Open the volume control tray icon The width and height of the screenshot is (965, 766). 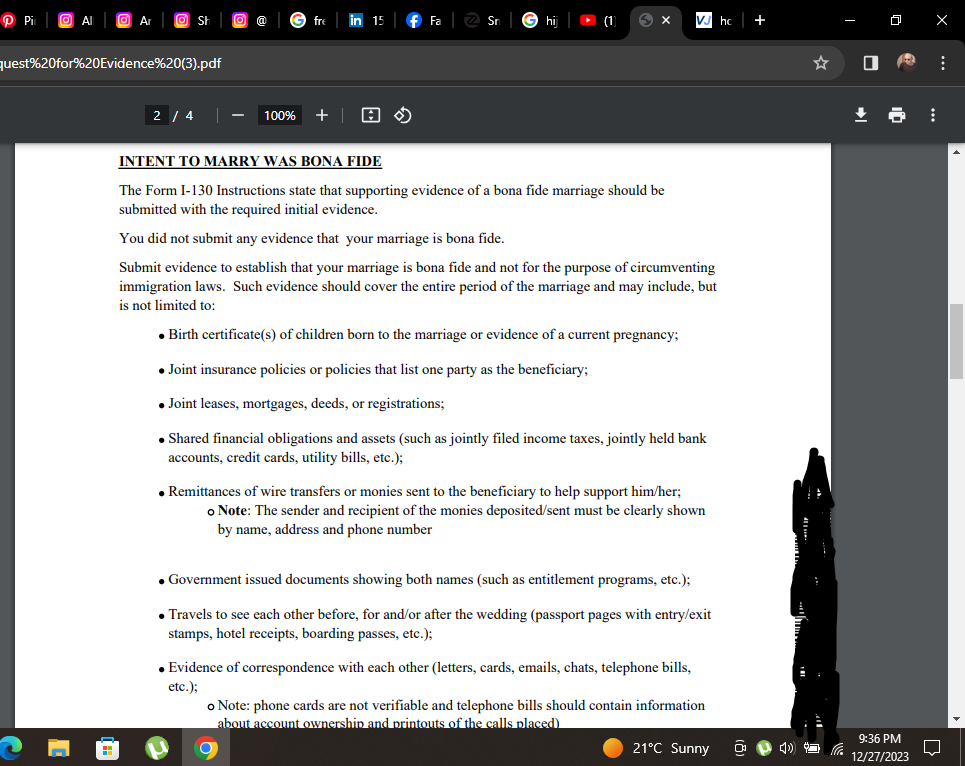(787, 748)
